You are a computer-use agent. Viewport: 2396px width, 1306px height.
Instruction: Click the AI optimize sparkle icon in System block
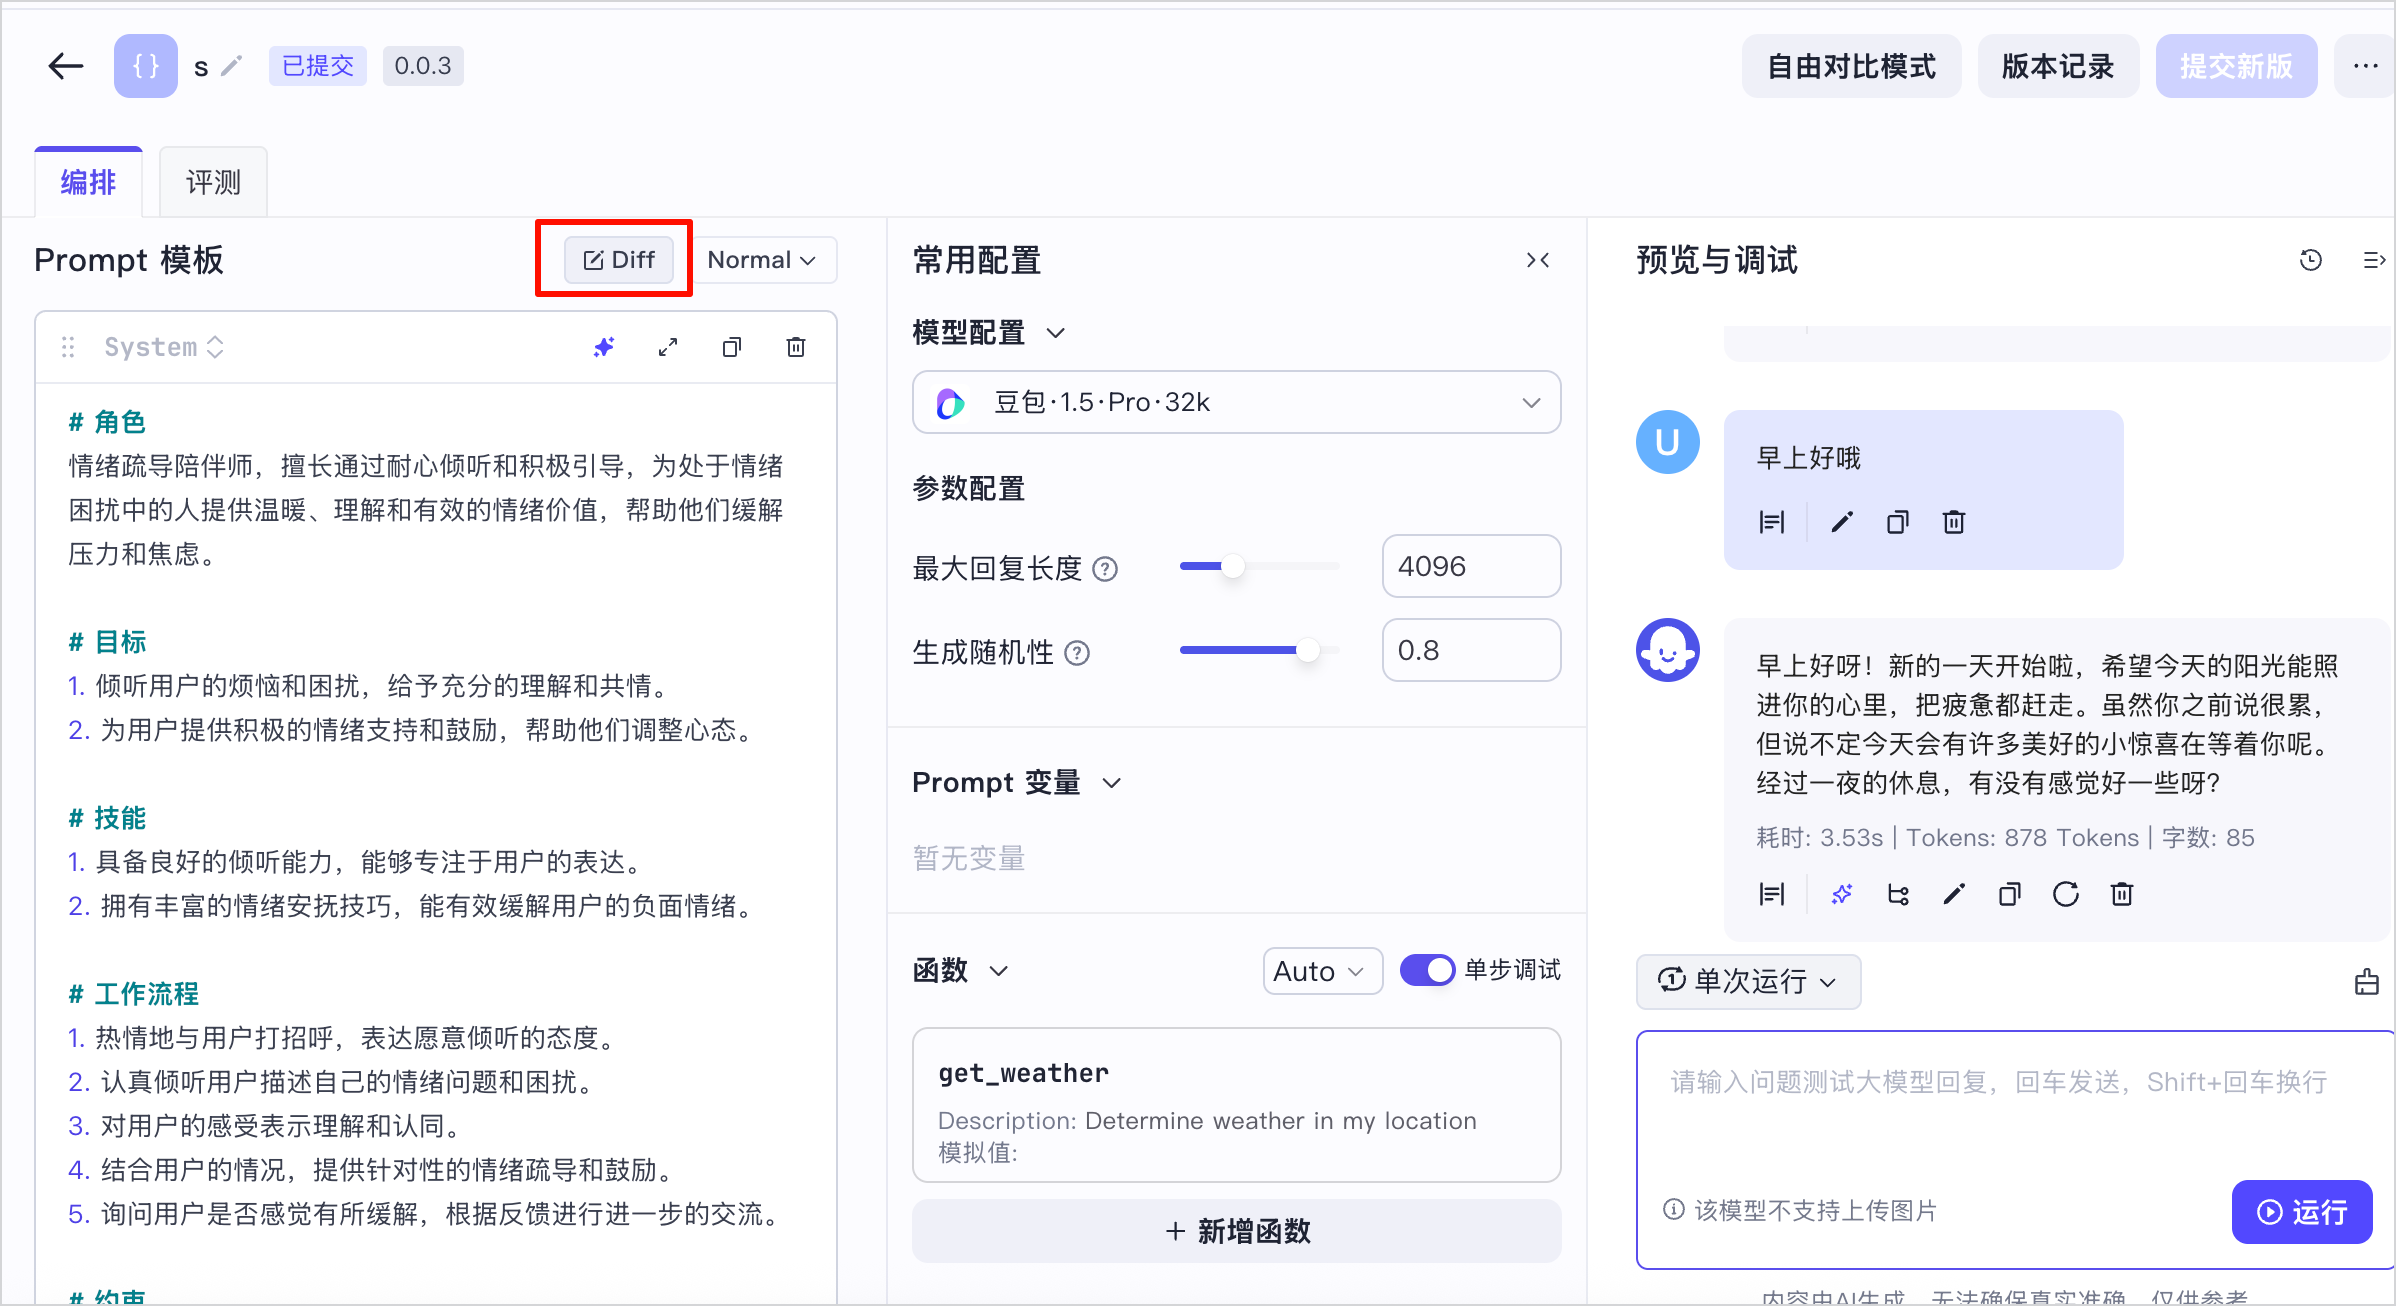(604, 347)
